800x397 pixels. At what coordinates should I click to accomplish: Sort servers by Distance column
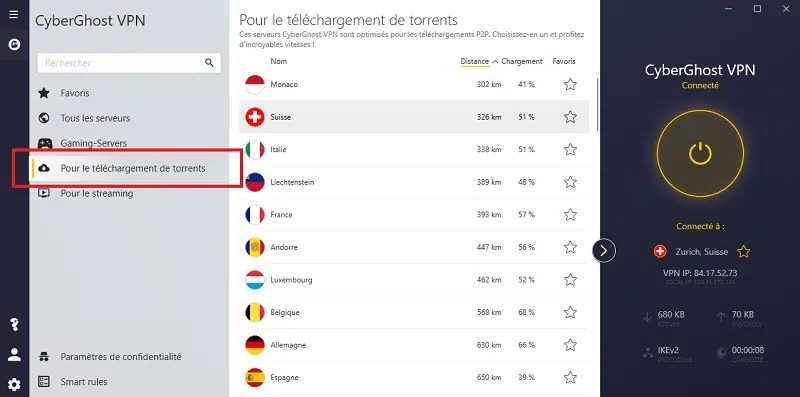pos(474,61)
